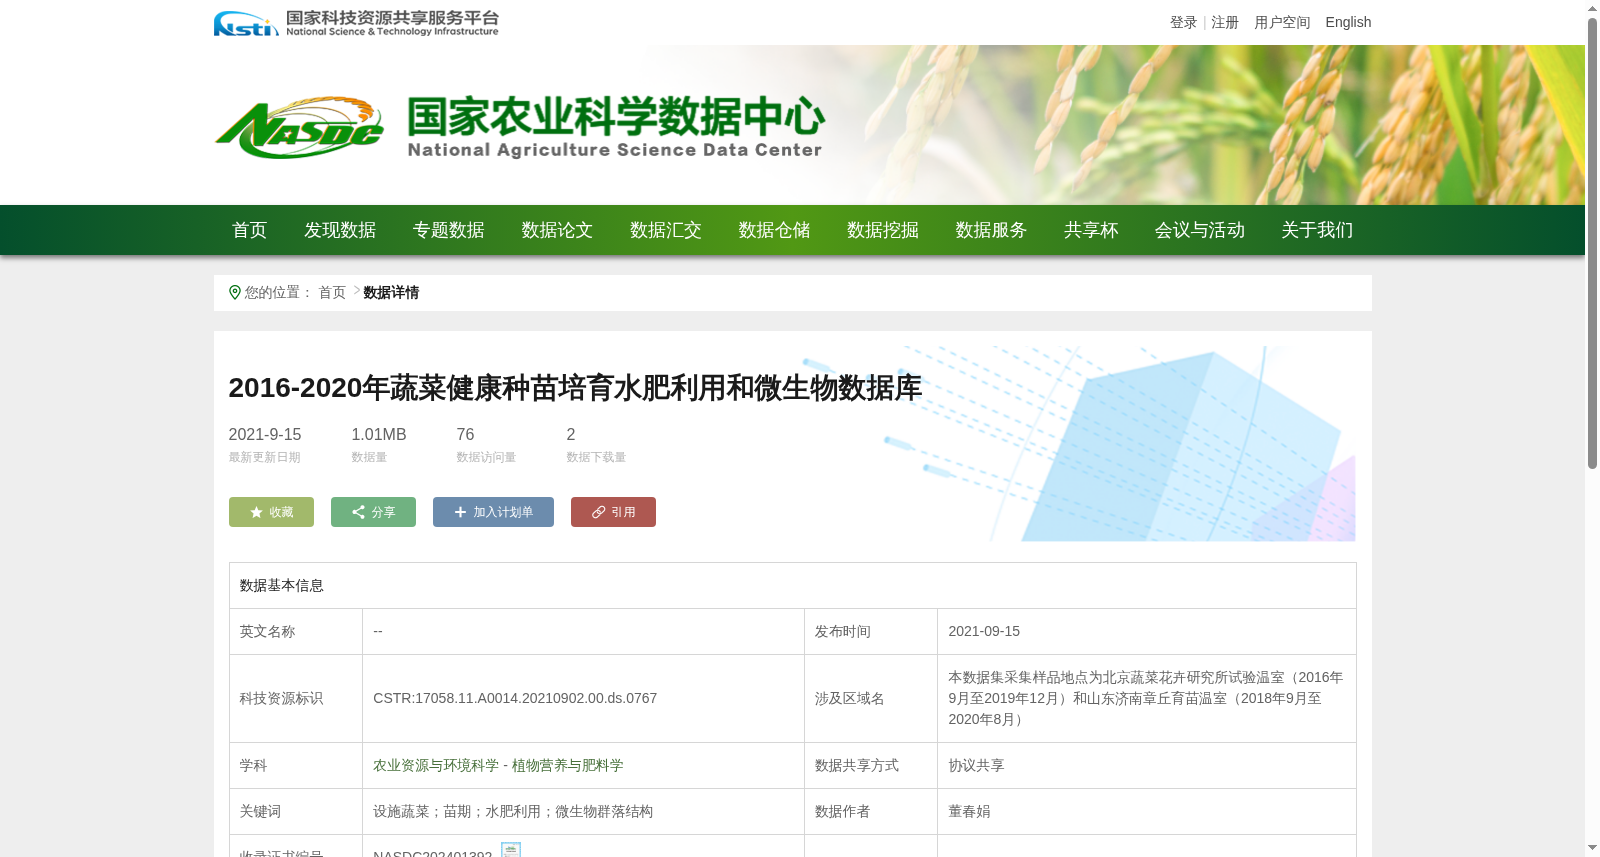1600x857 pixels.
Task: Click the scrollbar up arrow
Action: [1592, 8]
